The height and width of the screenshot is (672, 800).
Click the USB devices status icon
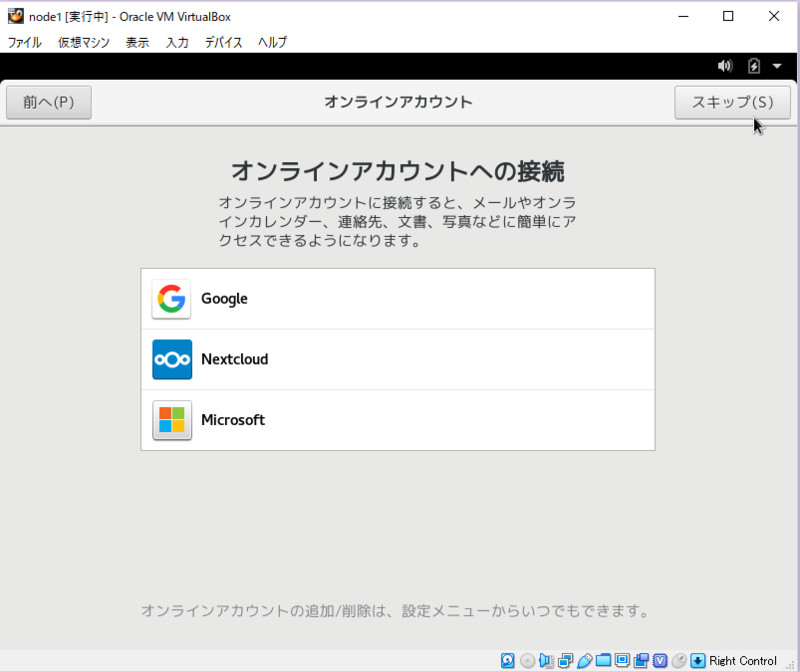[x=584, y=661]
